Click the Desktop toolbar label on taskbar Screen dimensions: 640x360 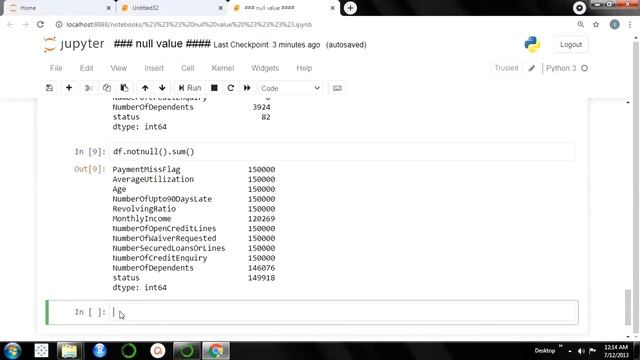545,351
